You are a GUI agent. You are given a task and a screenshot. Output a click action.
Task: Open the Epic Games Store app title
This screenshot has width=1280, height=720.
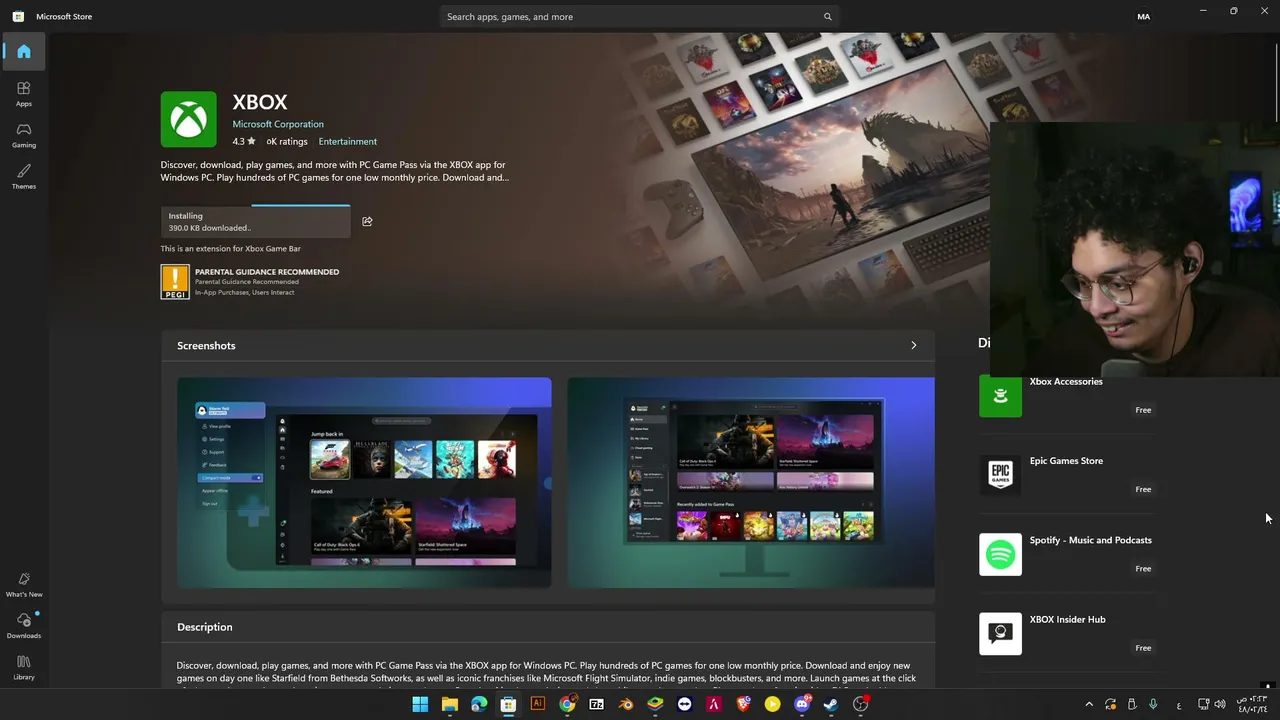tap(1066, 461)
